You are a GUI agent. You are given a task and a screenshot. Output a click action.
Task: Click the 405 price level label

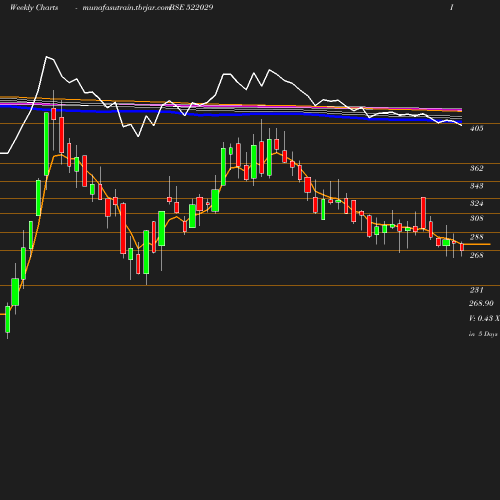pyautogui.click(x=476, y=128)
